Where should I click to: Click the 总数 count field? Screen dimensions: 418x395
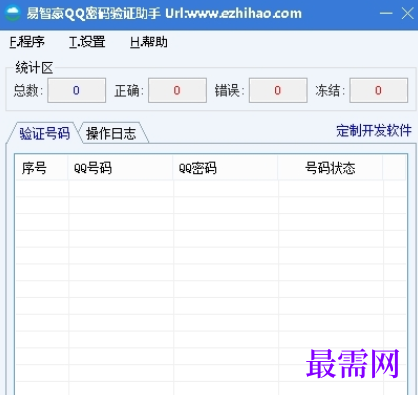click(x=77, y=90)
